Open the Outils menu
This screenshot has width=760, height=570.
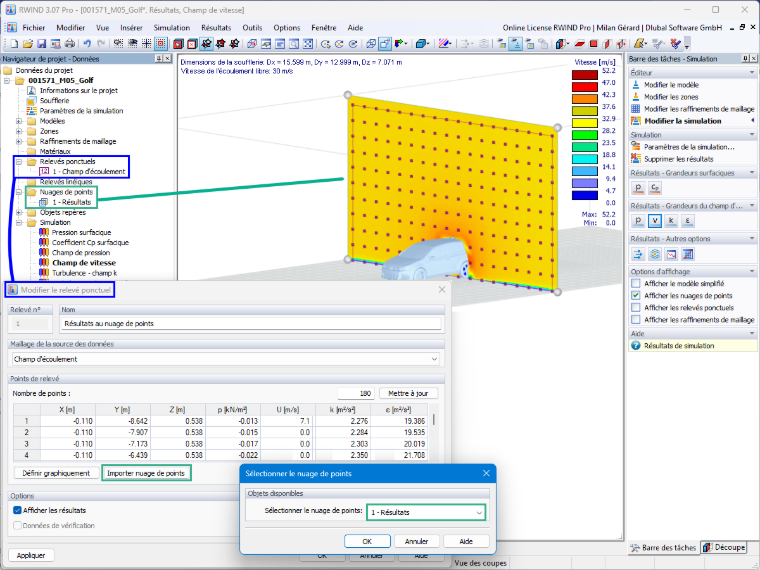click(x=252, y=28)
